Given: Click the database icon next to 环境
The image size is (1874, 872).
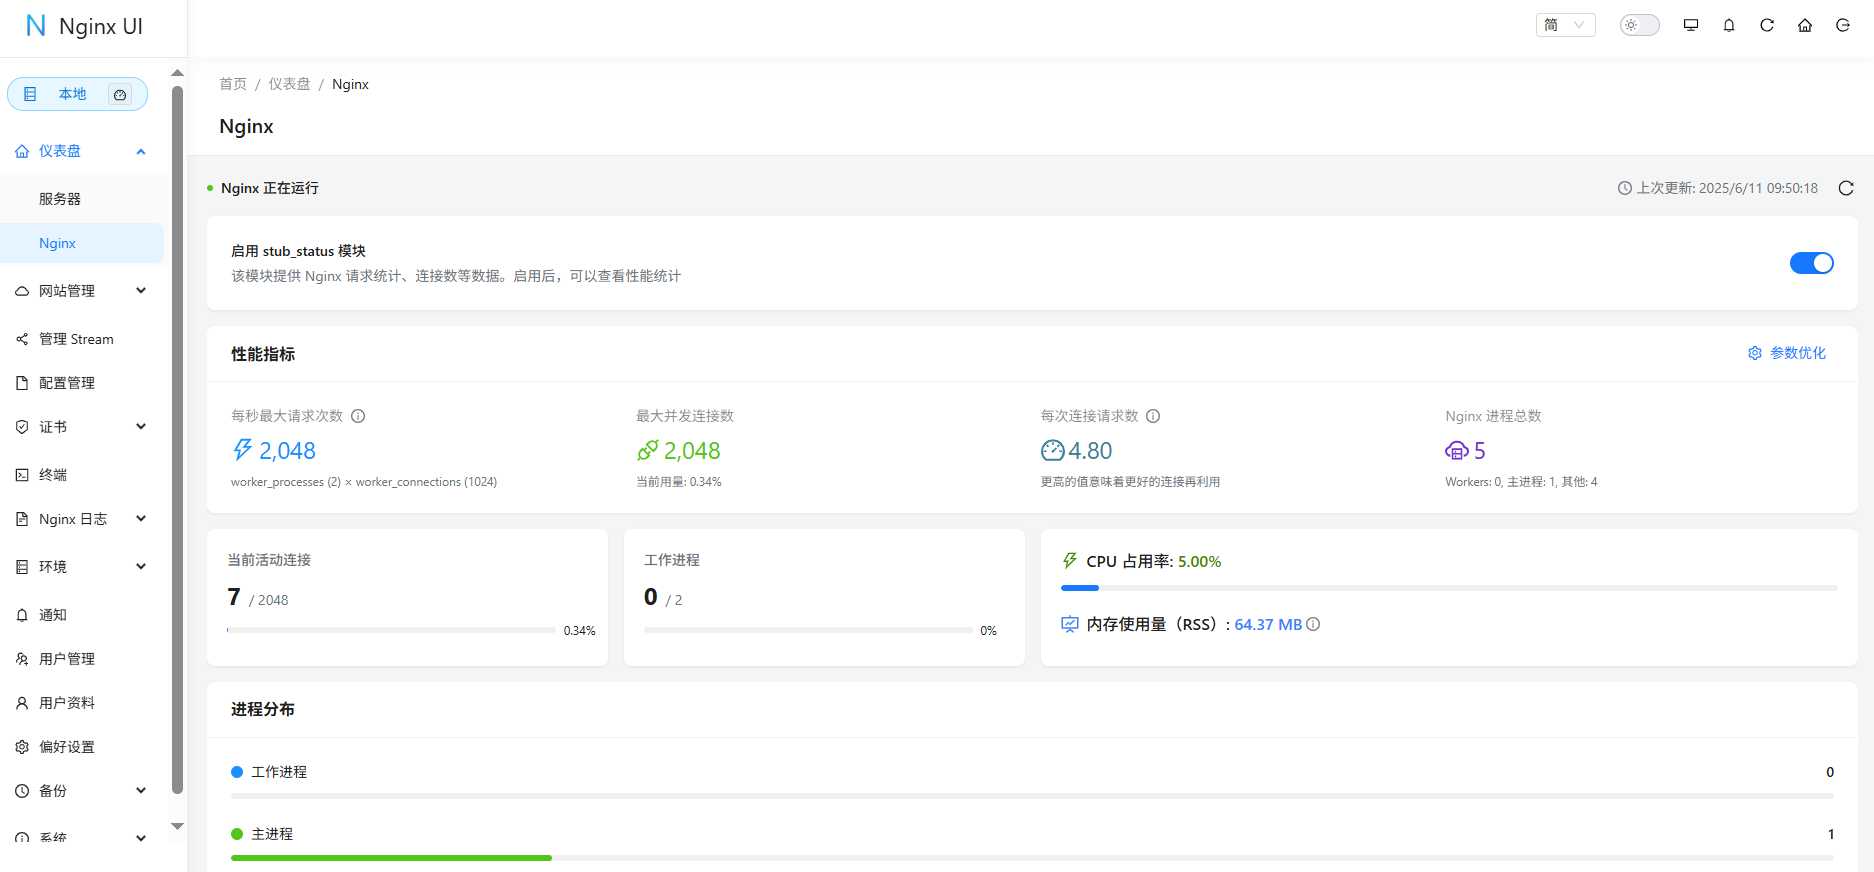Looking at the screenshot, I should [x=22, y=567].
